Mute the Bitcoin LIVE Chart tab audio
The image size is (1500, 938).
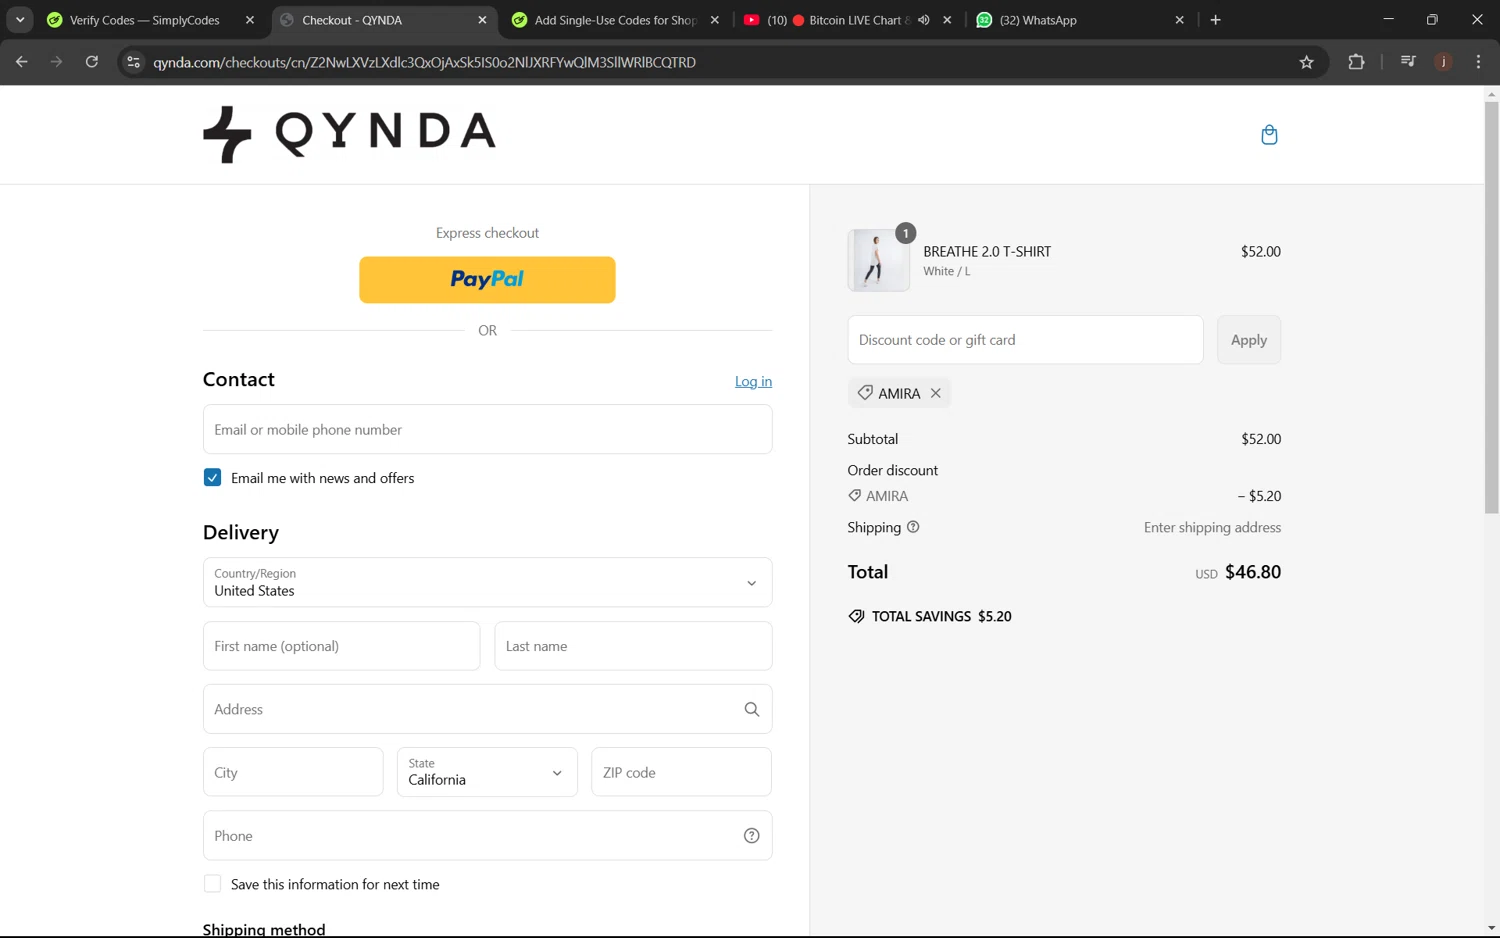923,20
